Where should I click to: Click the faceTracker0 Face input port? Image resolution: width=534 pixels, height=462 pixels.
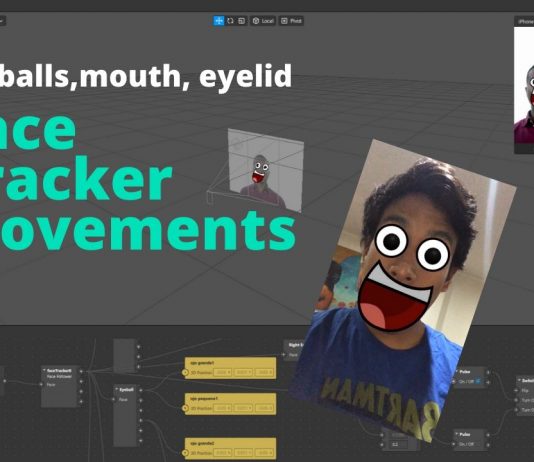click(x=41, y=384)
